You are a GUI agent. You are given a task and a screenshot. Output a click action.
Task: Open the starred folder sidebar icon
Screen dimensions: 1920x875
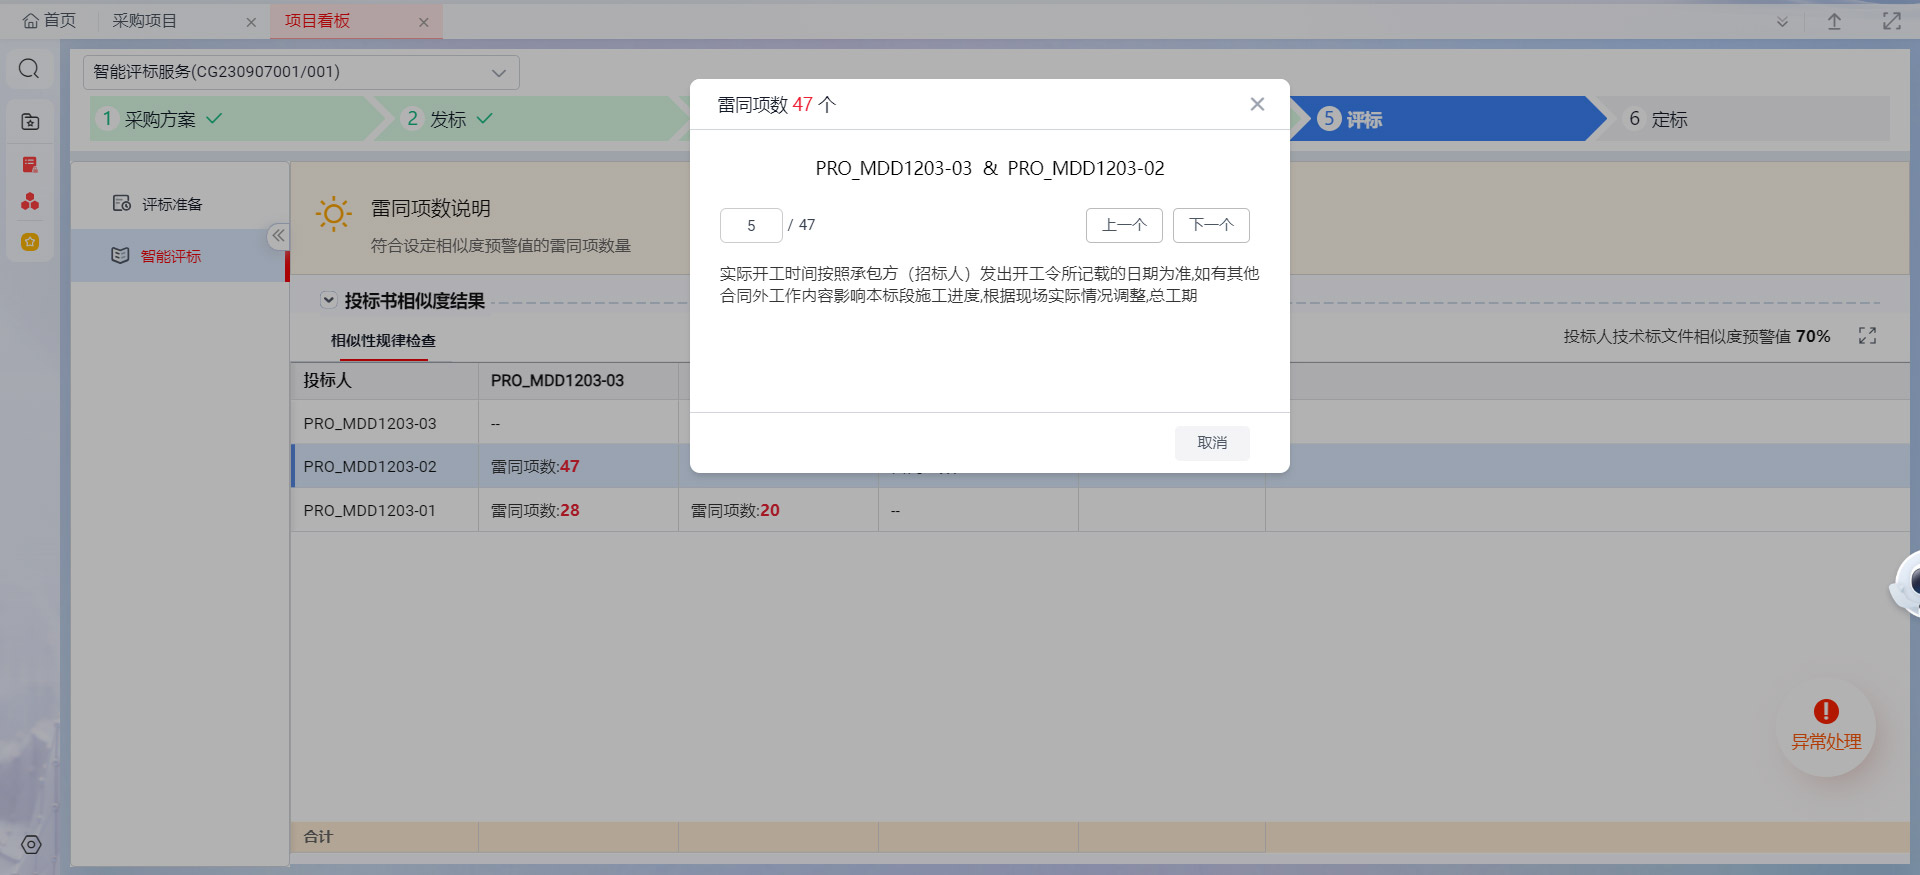coord(30,122)
